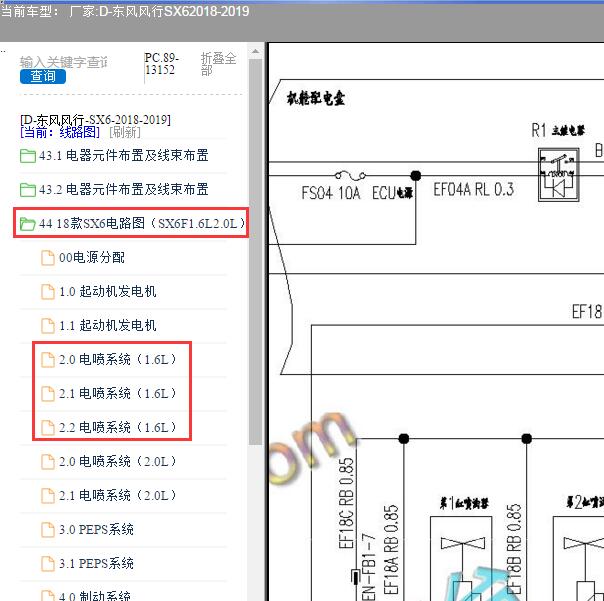Click the sidebar scrollbar up arrow
Viewport: 604px width, 601px height.
[x=255, y=51]
